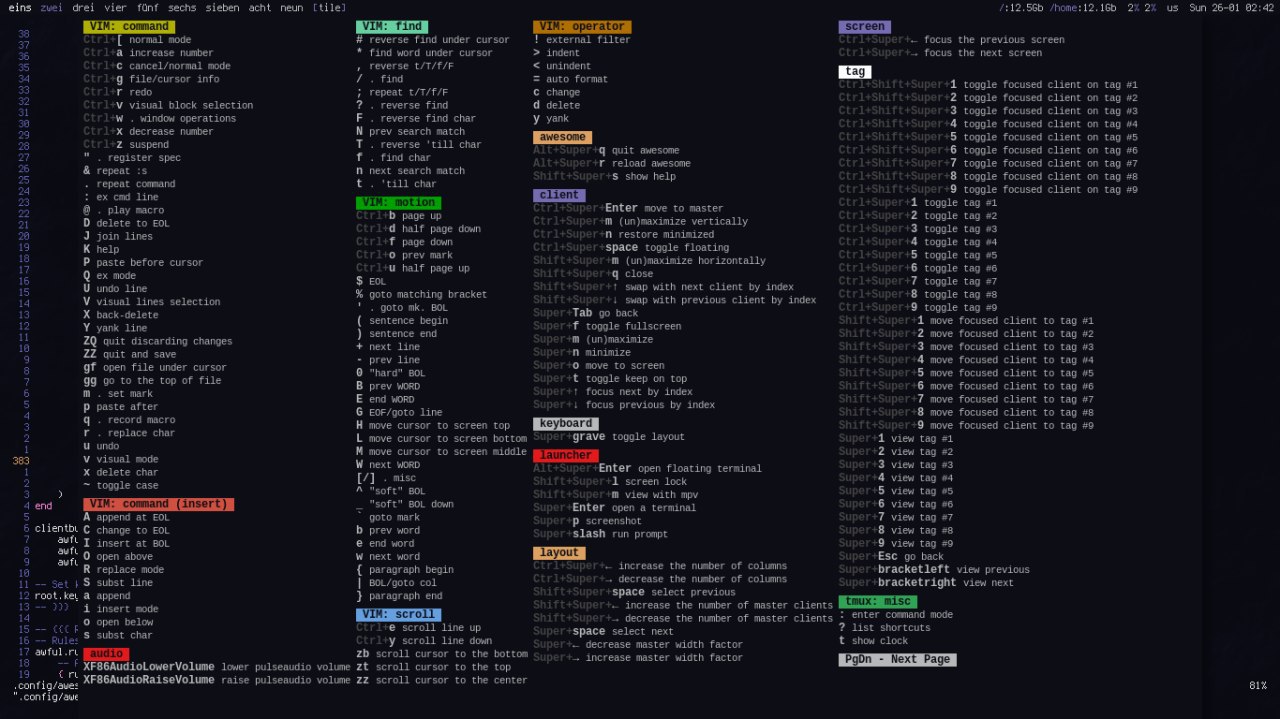This screenshot has height=719, width=1280.
Task: Click the /:12.5Gb root disk usage
Action: [1021, 8]
